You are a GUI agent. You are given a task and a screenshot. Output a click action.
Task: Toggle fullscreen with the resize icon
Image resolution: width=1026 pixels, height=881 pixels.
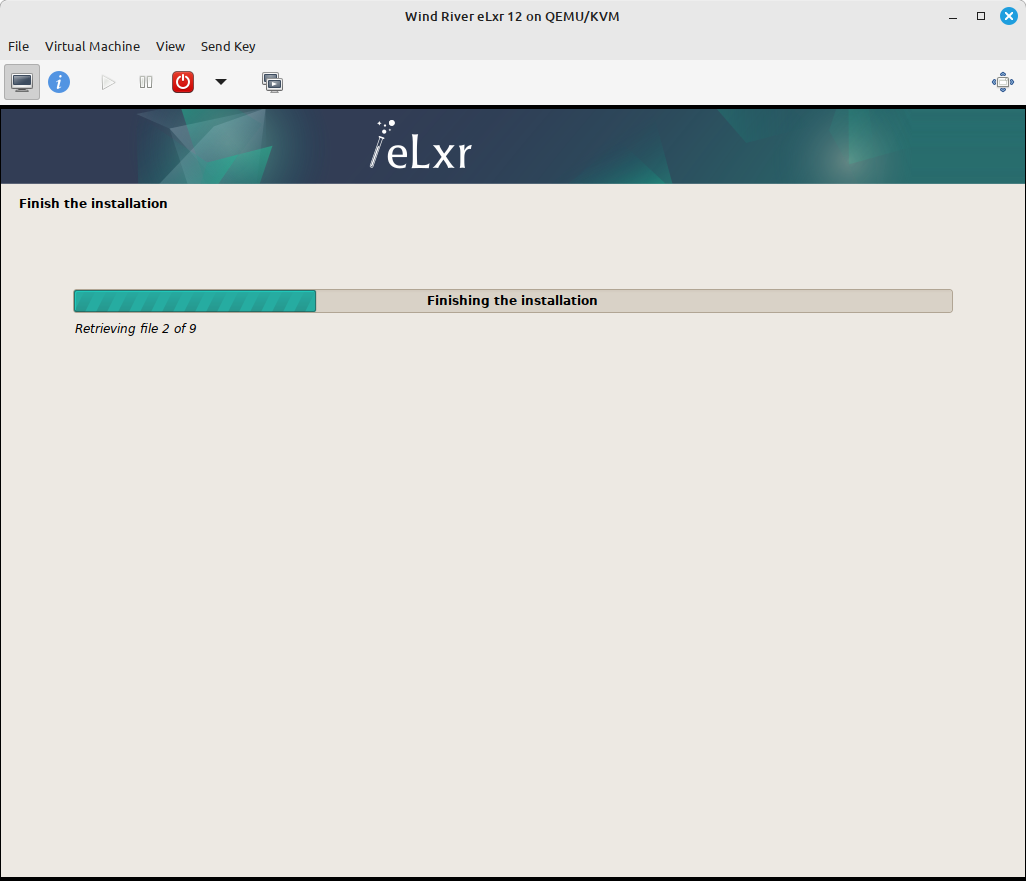[x=1002, y=81]
